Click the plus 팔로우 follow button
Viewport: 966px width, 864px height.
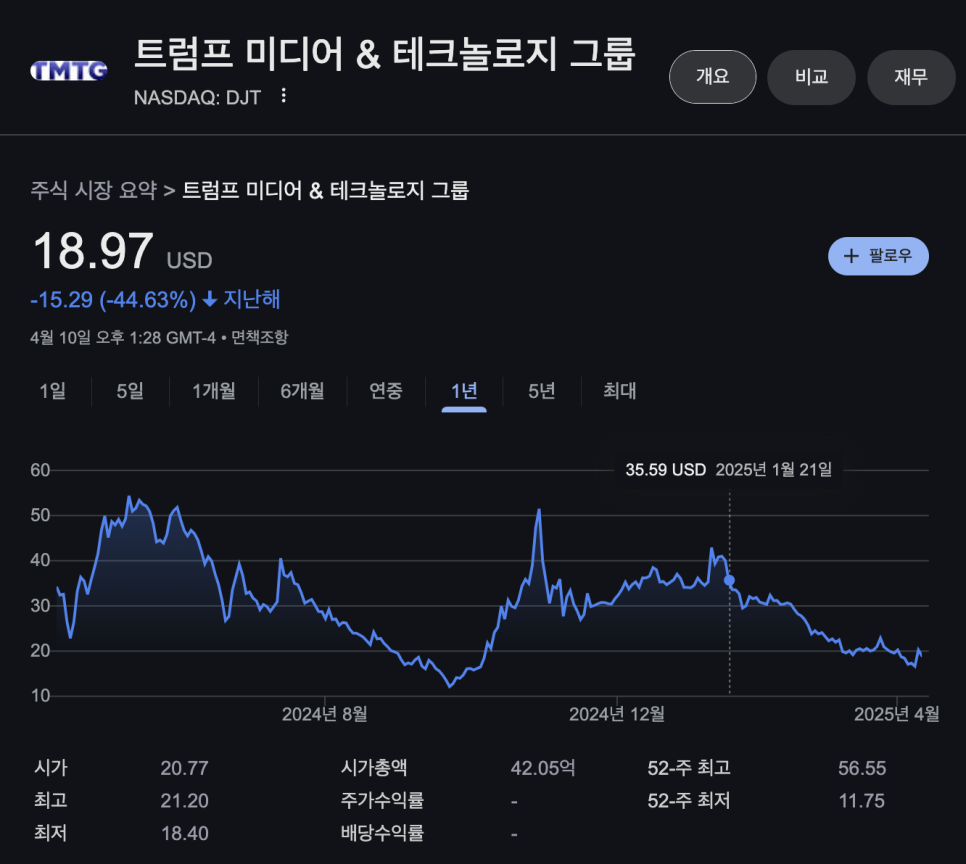(x=878, y=256)
